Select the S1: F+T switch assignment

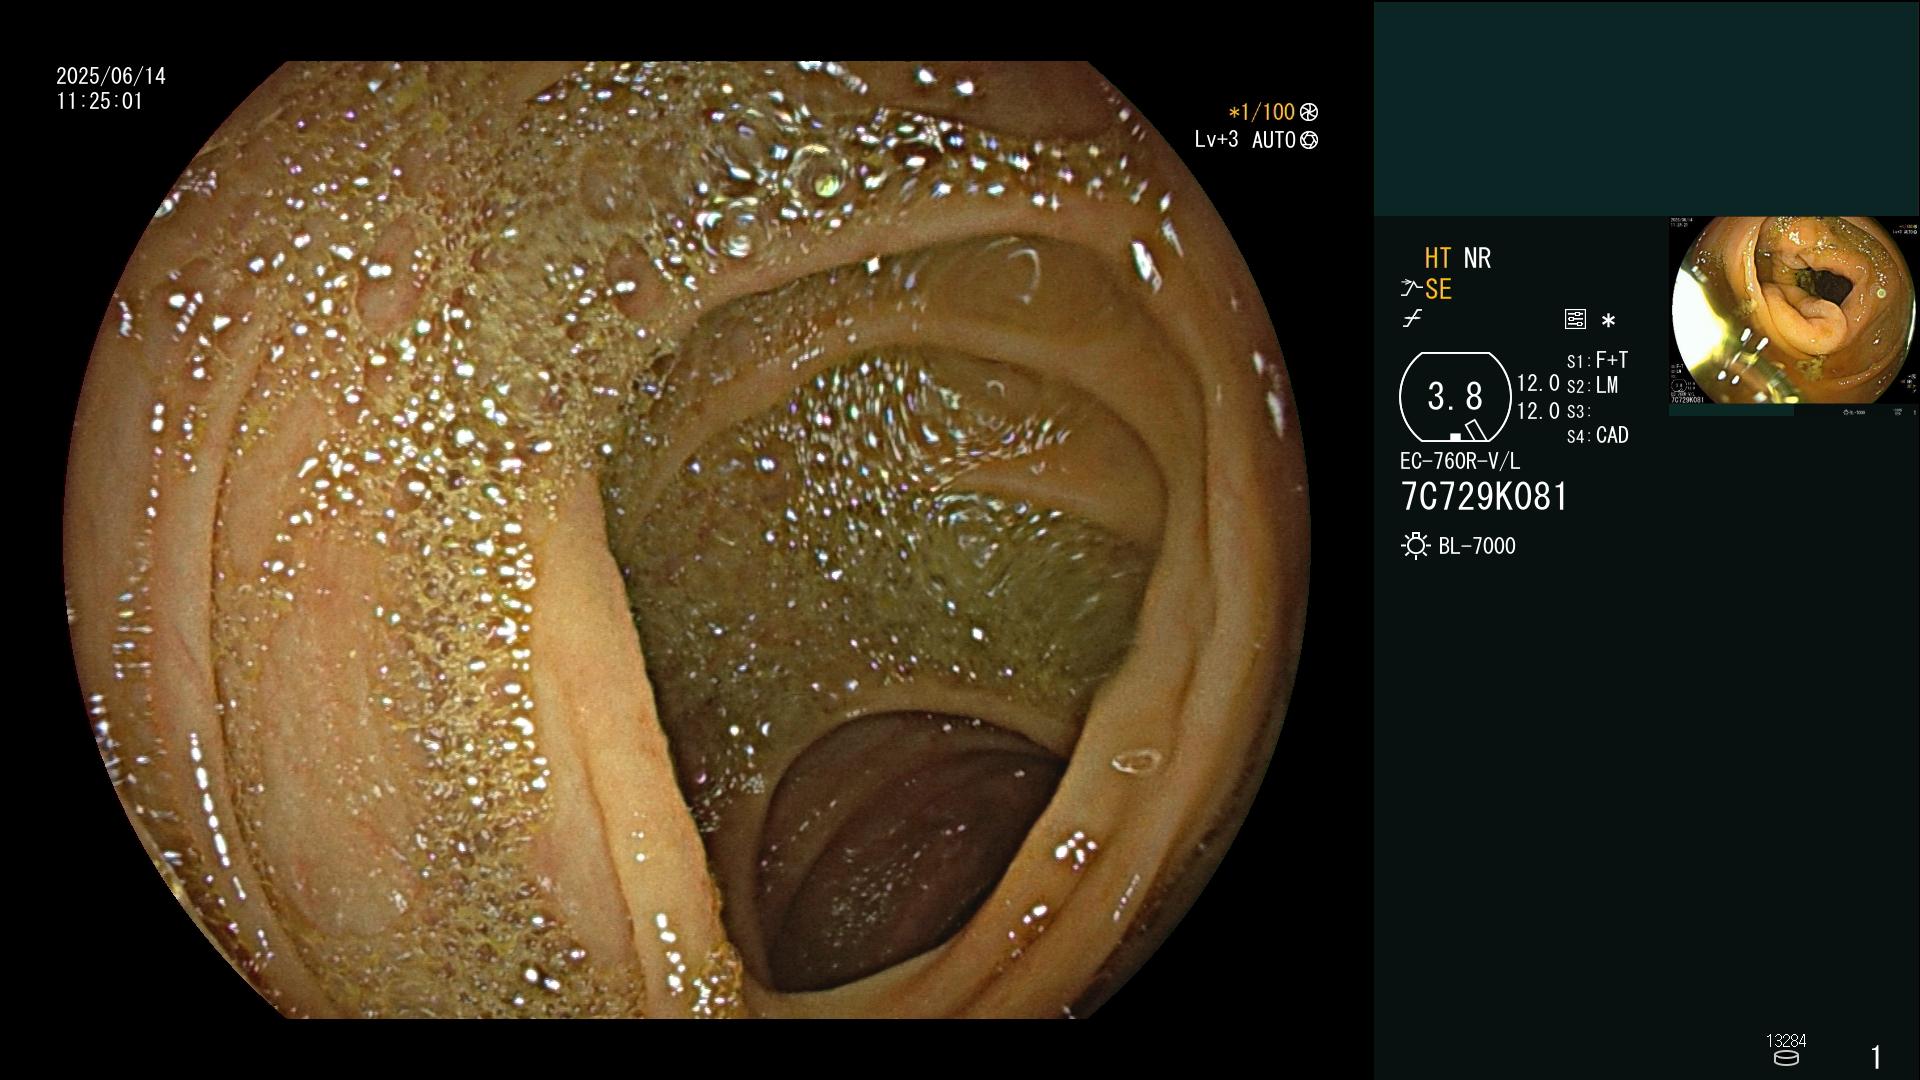[1597, 360]
